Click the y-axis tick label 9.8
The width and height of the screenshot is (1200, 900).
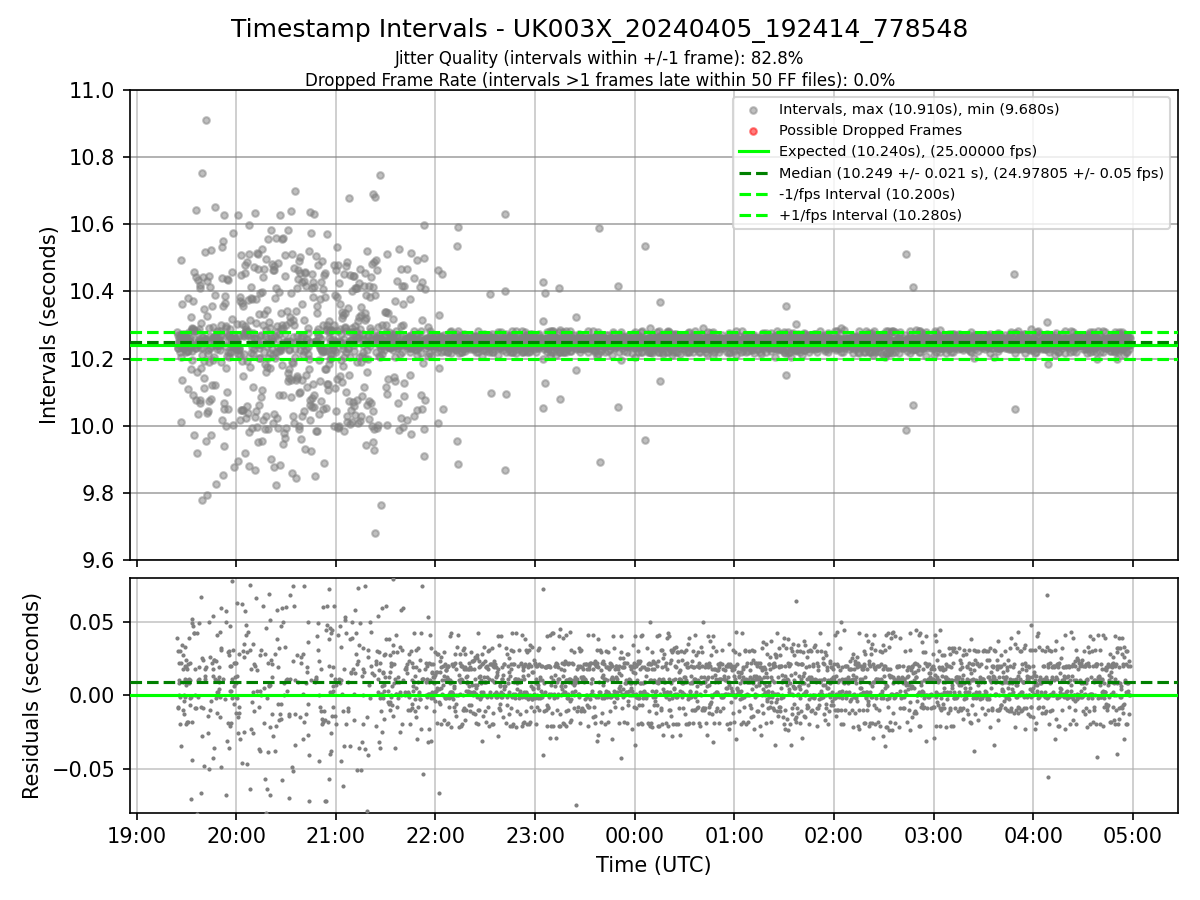coord(100,493)
